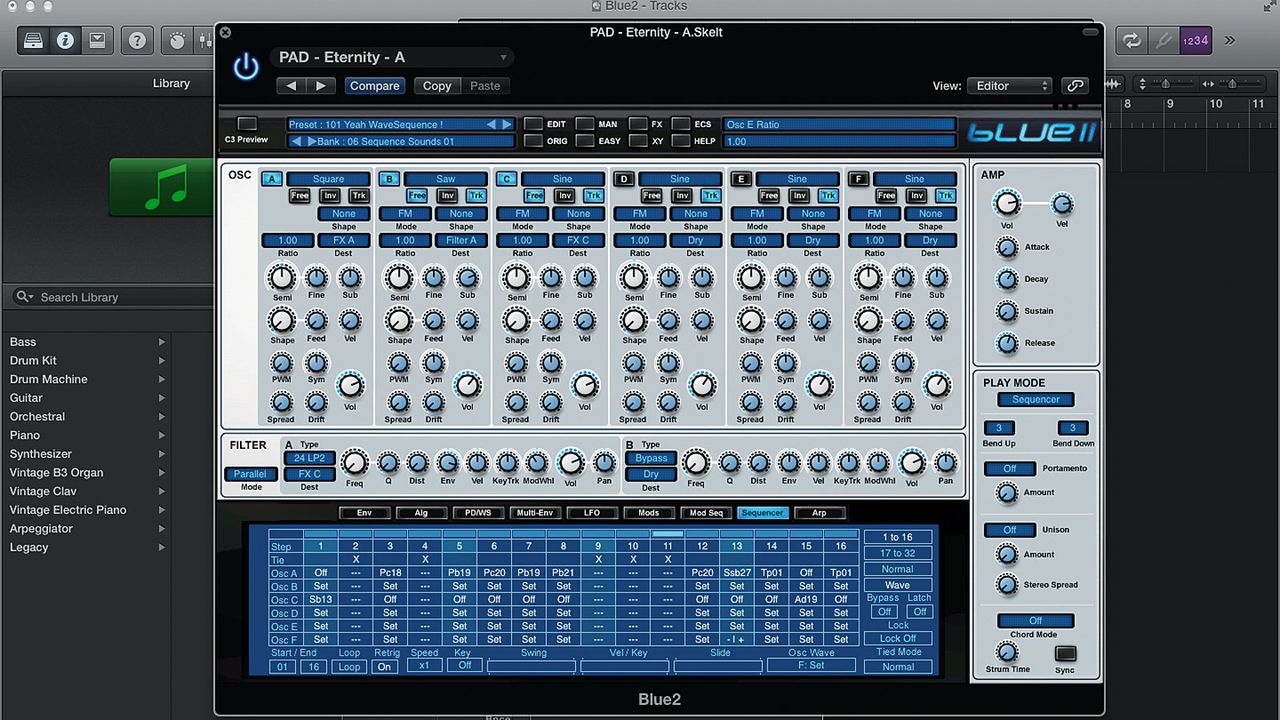Expand toolbar overflow double-arrow
This screenshot has width=1280, height=720.
(1229, 40)
